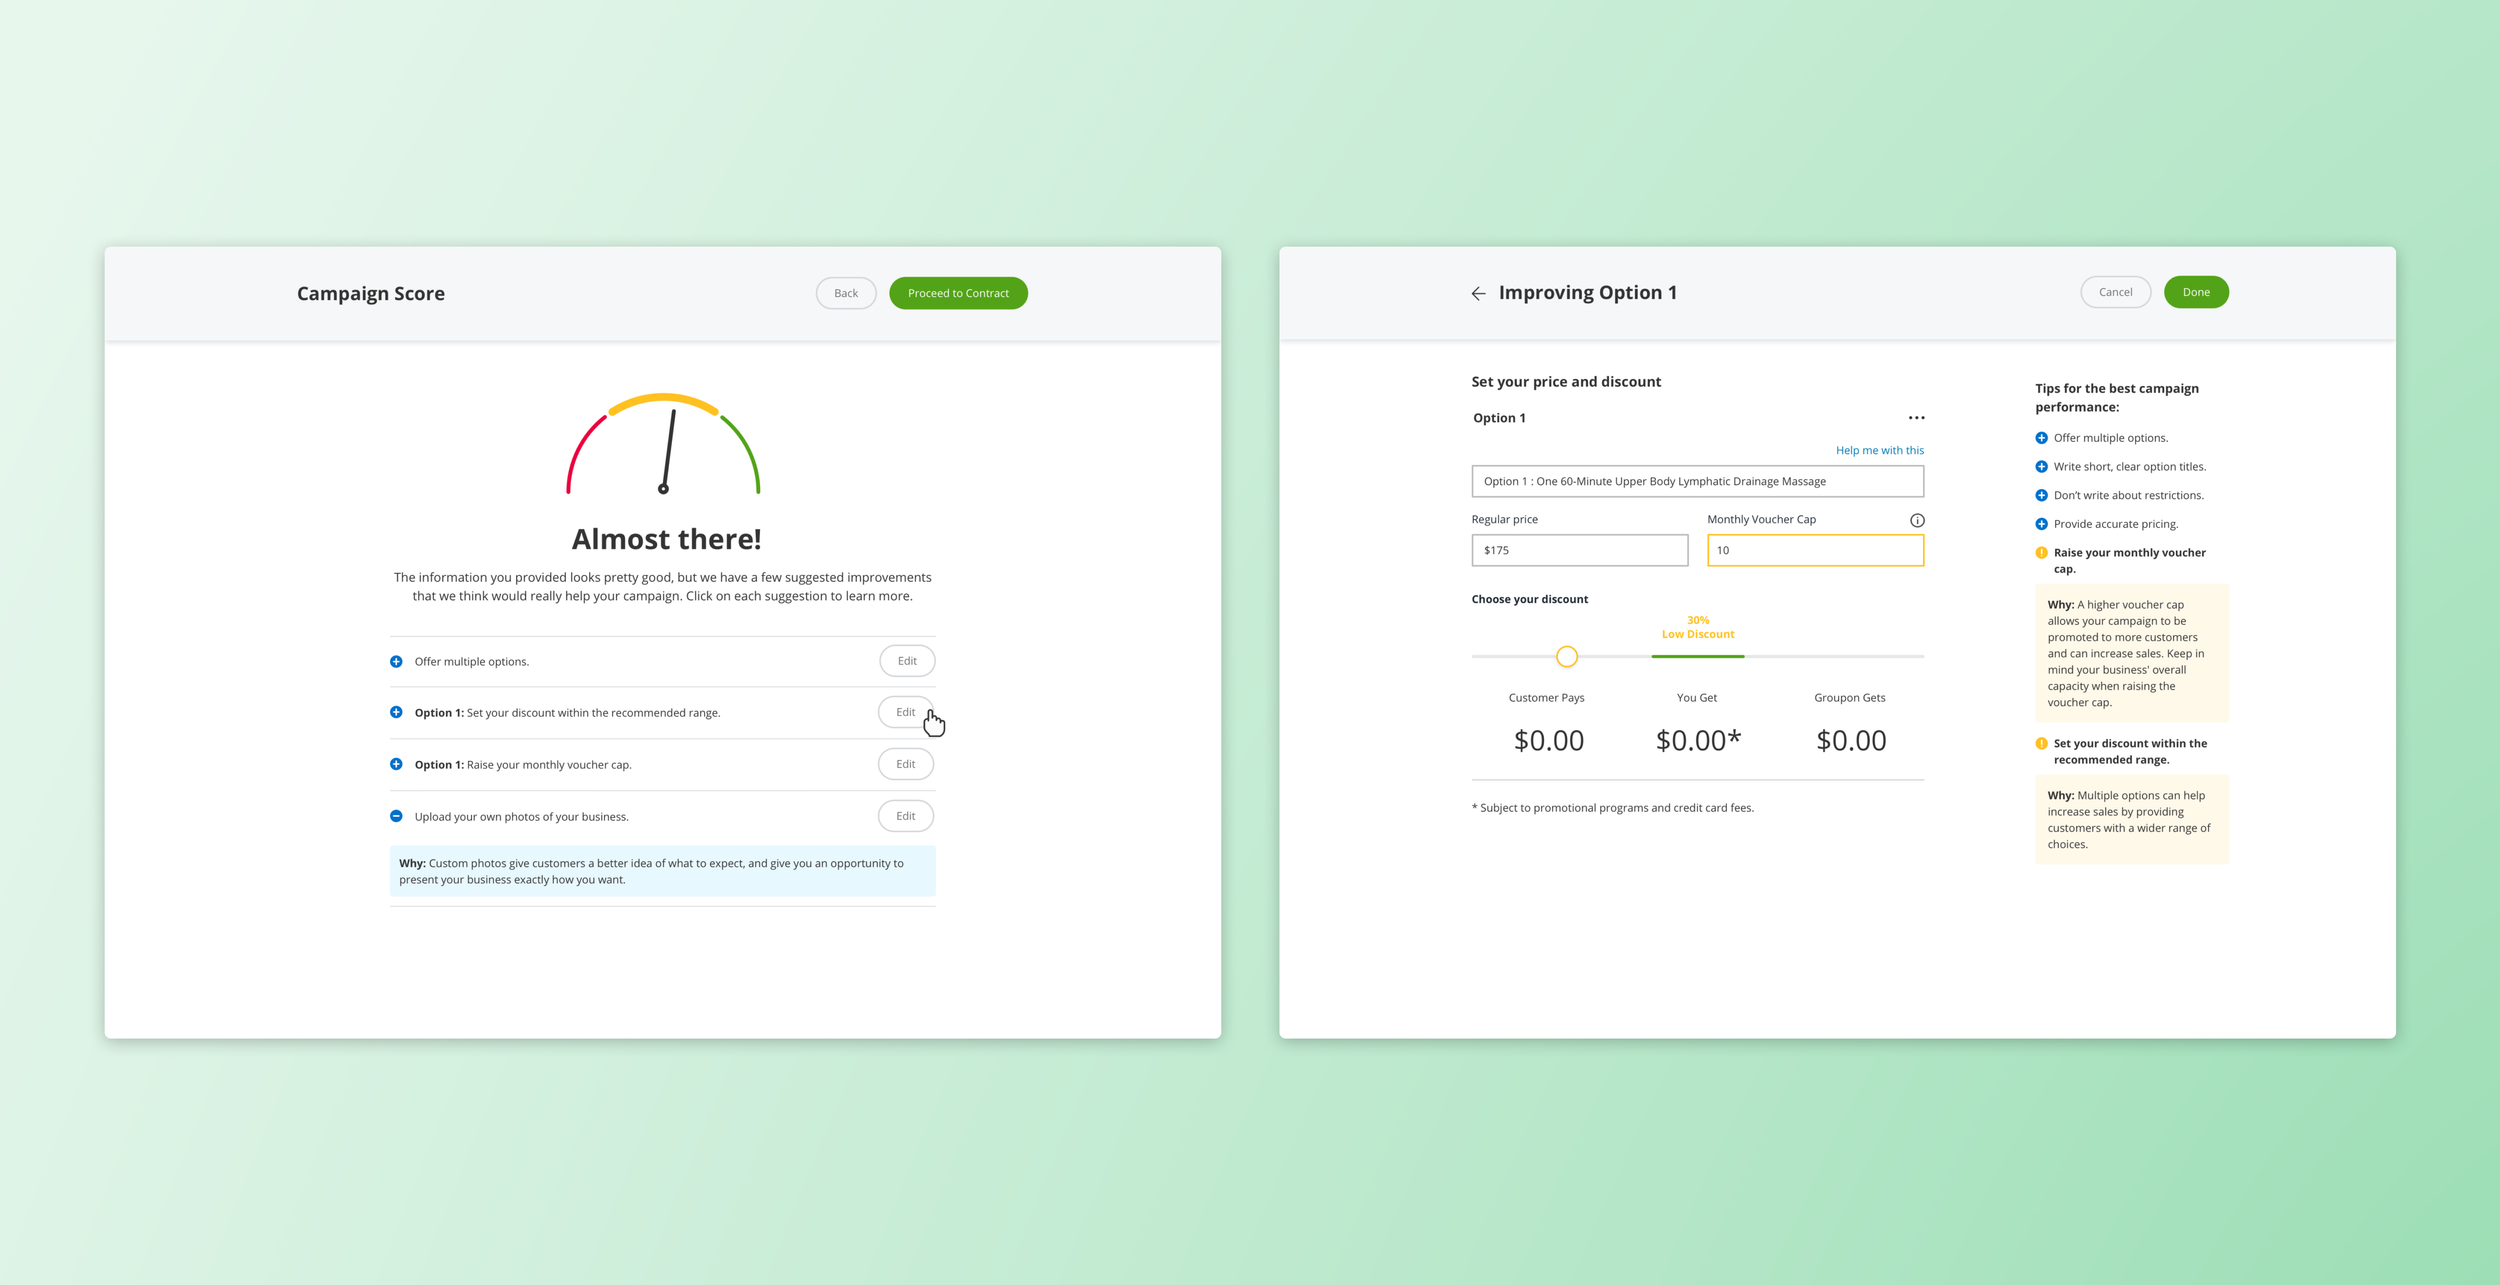2500x1285 pixels.
Task: Expand the 'Set your discount' suggestion plus icon
Action: [x=396, y=712]
